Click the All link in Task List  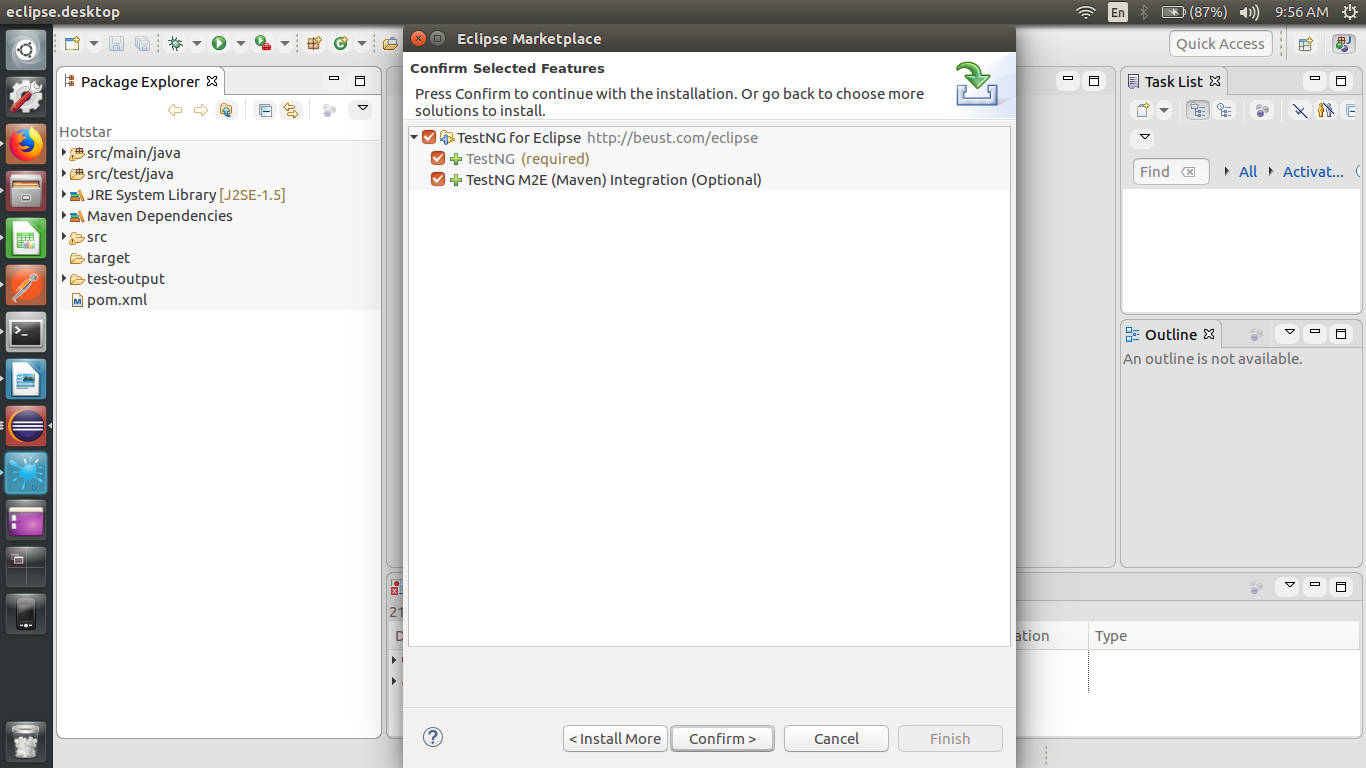pyautogui.click(x=1248, y=171)
